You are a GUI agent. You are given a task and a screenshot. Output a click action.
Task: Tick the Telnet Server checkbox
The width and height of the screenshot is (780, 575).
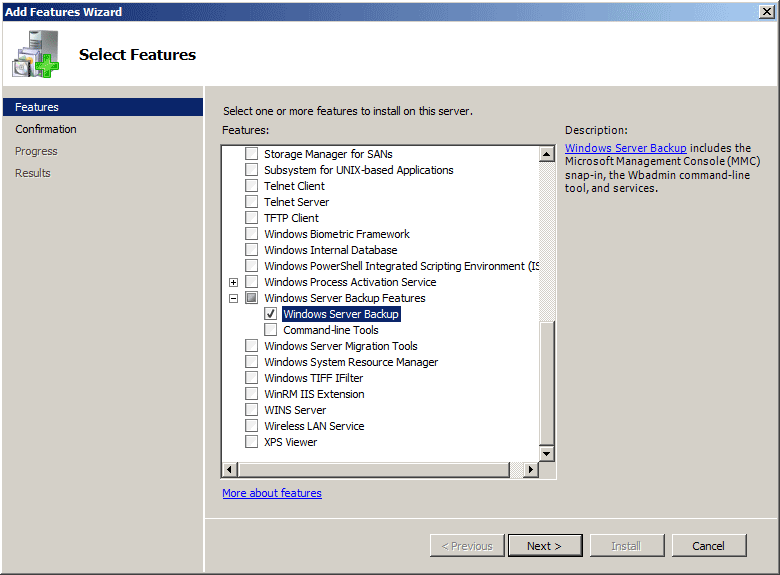(252, 201)
